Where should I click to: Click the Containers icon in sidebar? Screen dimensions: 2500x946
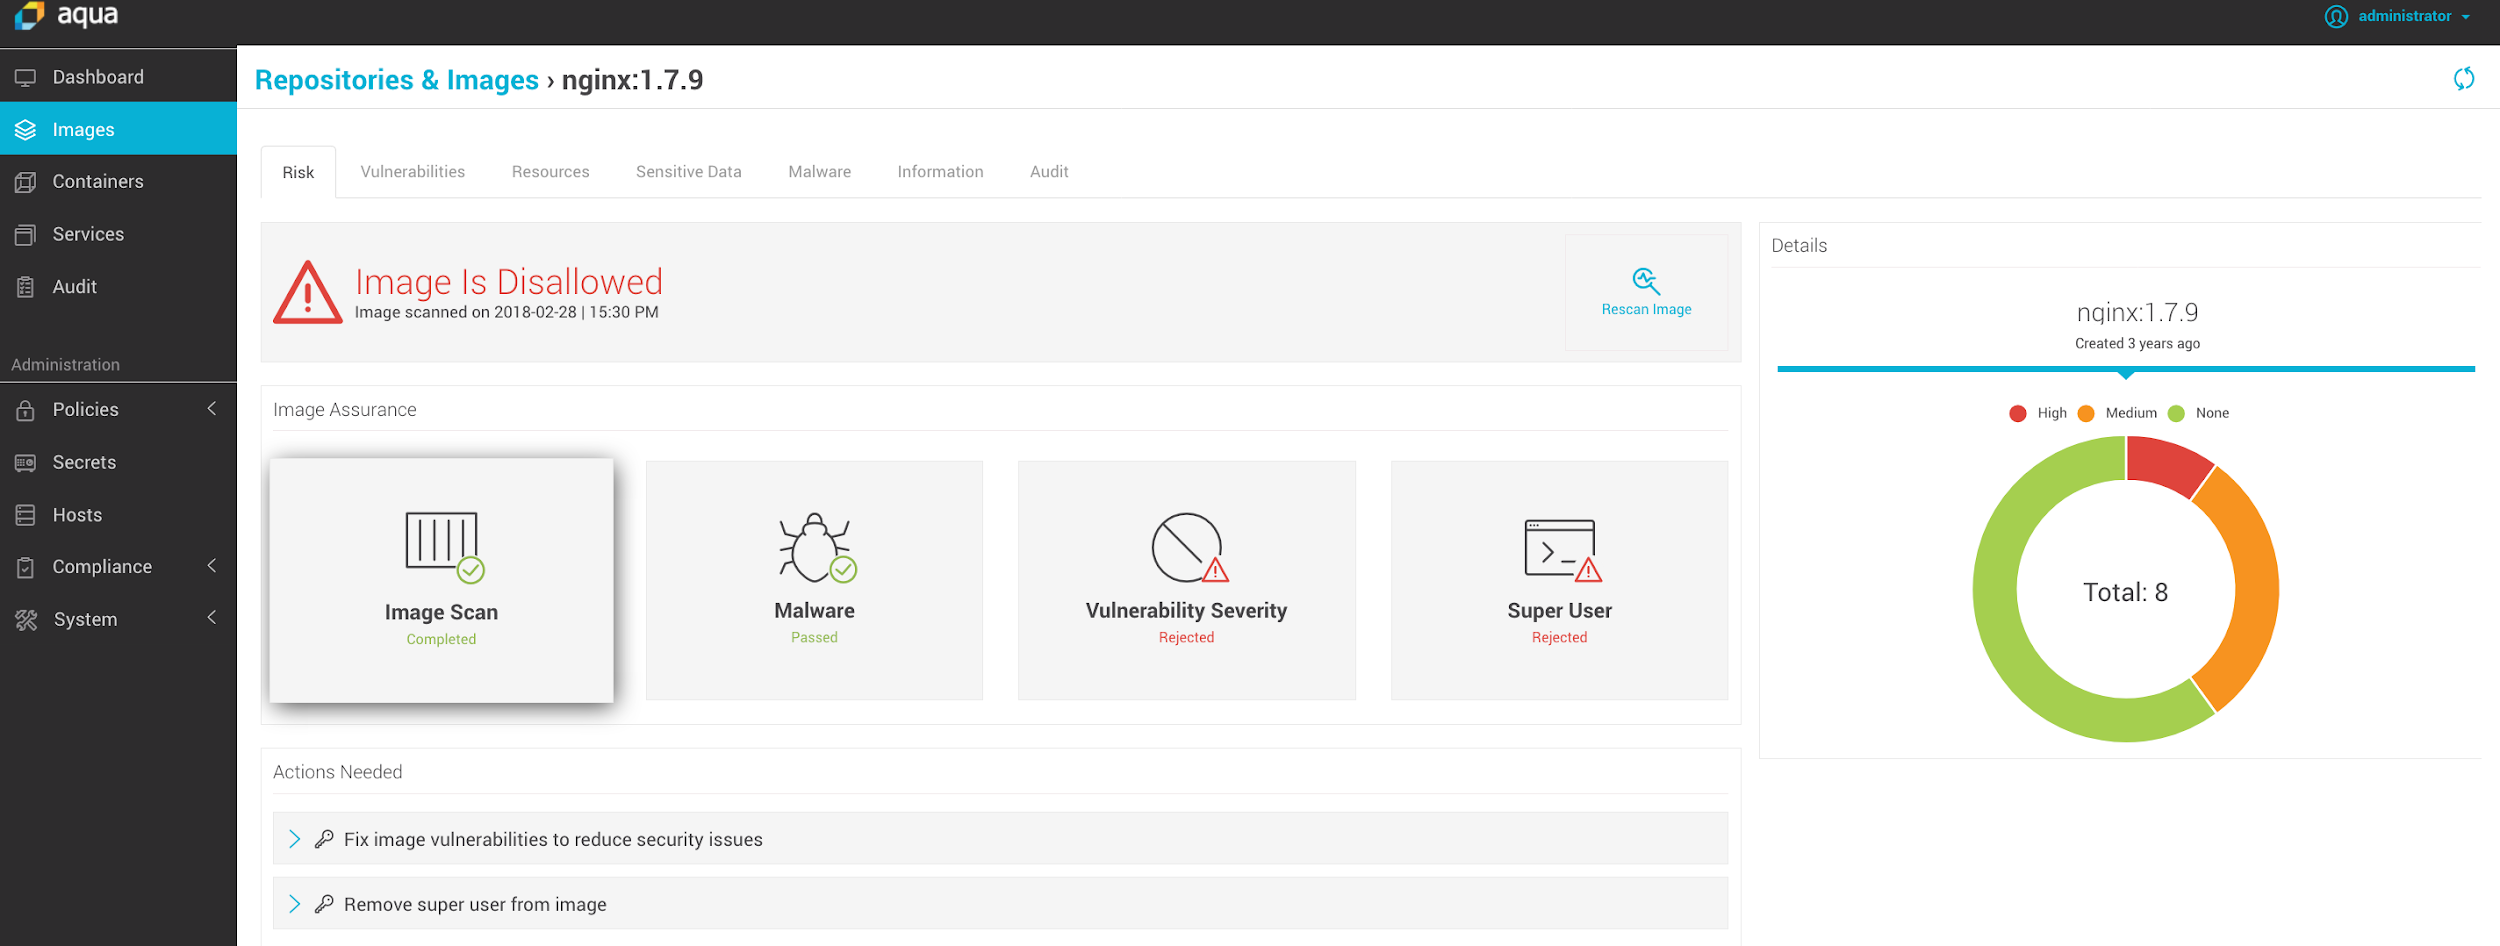pos(26,182)
